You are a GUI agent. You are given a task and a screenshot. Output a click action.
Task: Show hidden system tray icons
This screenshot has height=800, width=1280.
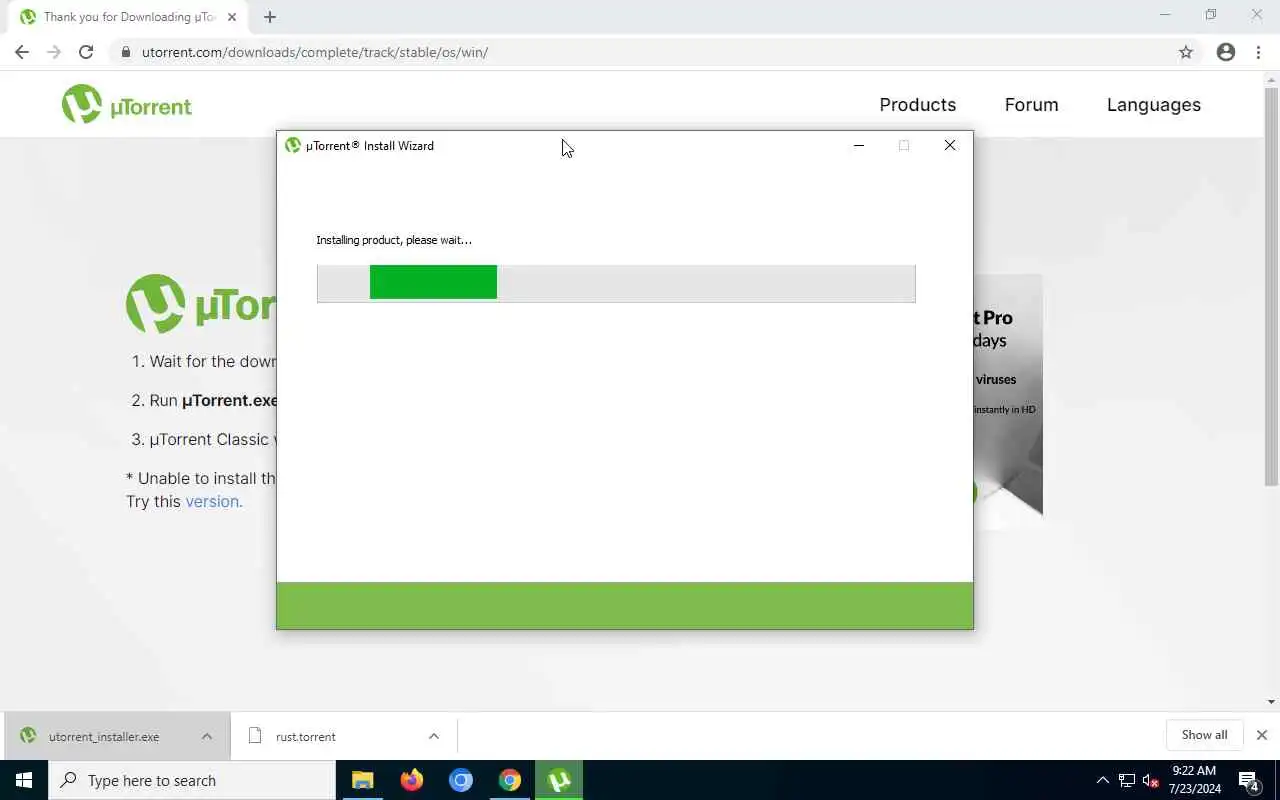pyautogui.click(x=1103, y=780)
